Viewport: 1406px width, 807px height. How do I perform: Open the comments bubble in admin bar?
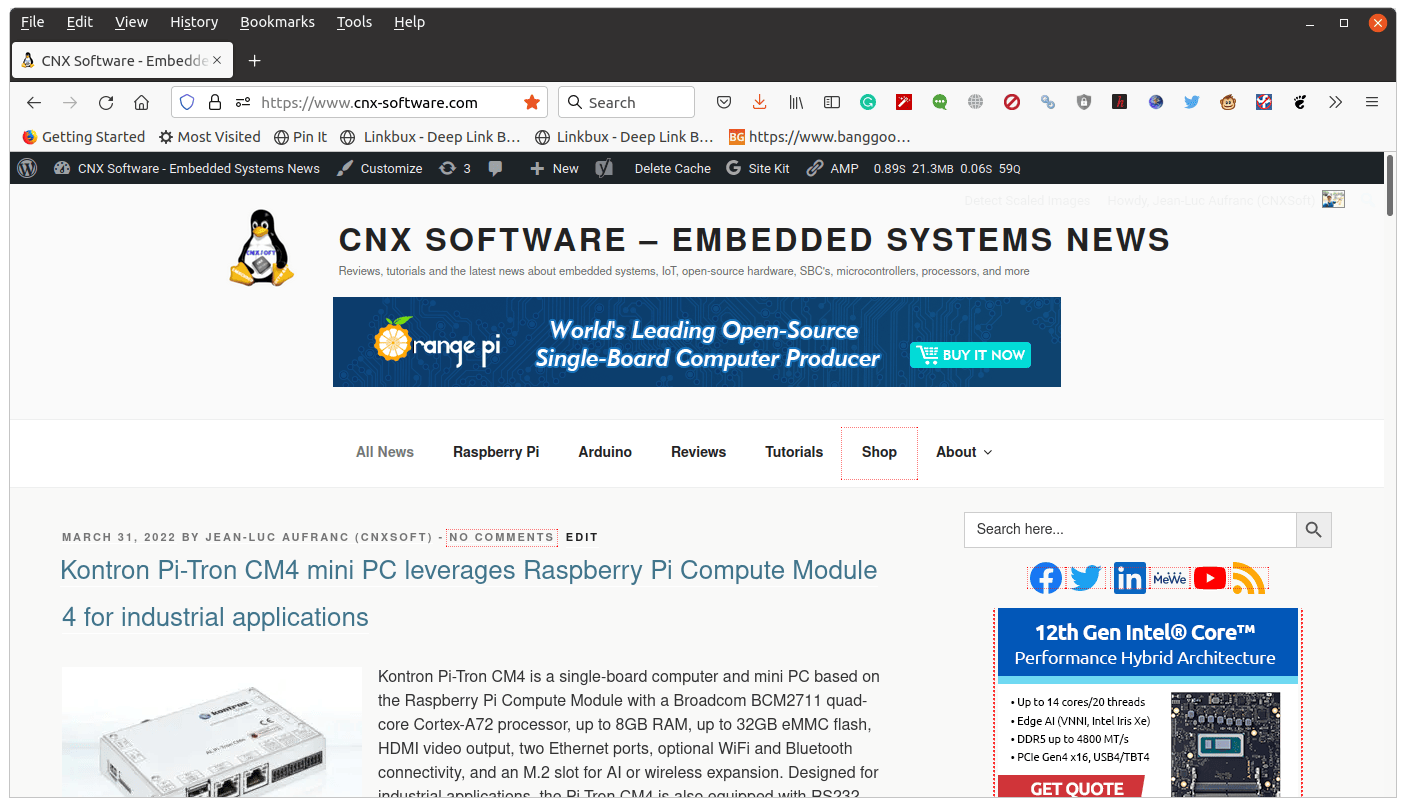point(495,168)
